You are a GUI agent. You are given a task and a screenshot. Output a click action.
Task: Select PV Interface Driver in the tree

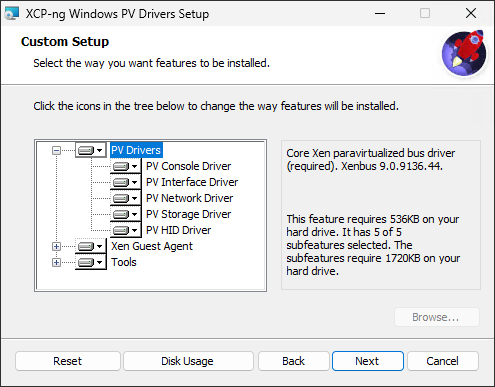coord(192,182)
